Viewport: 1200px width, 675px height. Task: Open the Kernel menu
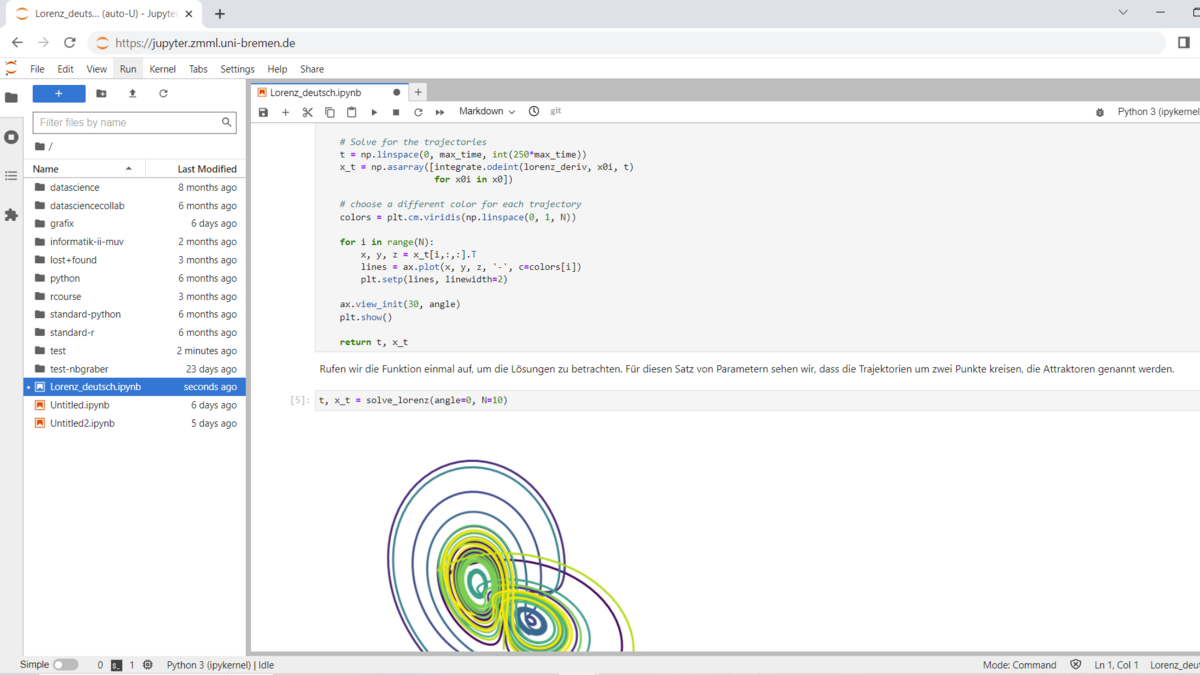162,69
